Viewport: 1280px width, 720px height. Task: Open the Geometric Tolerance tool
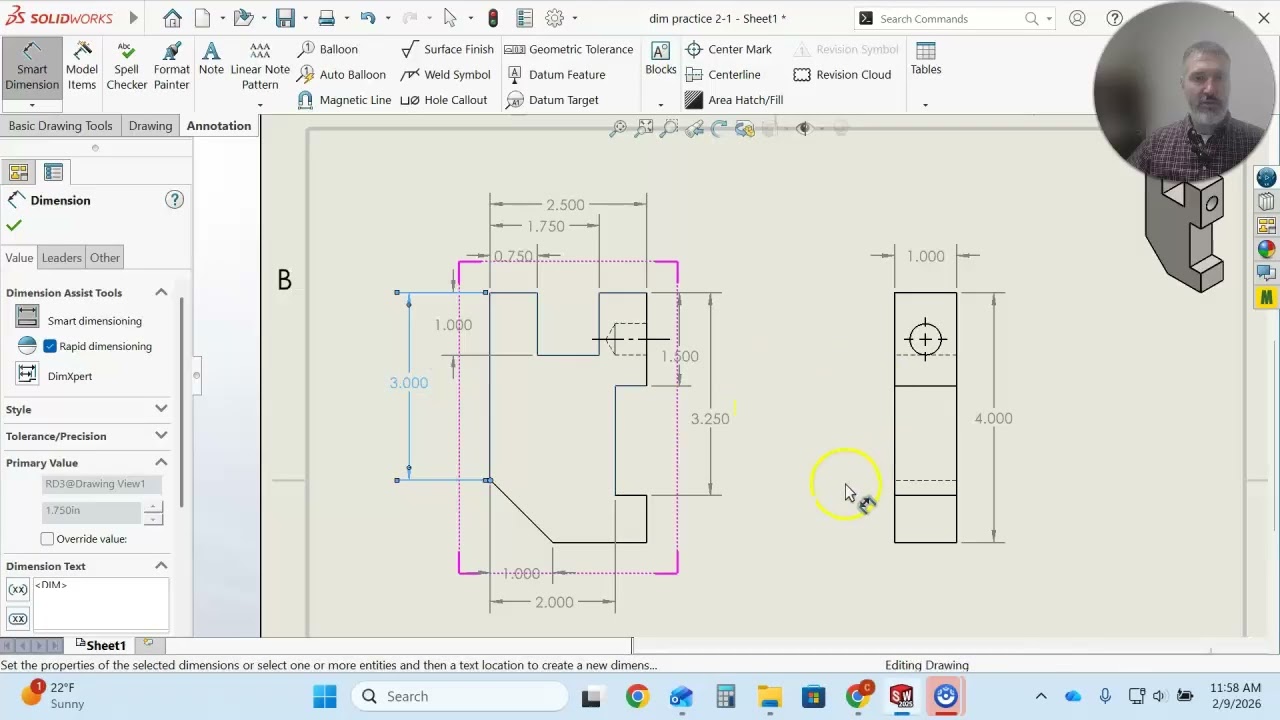pyautogui.click(x=569, y=49)
